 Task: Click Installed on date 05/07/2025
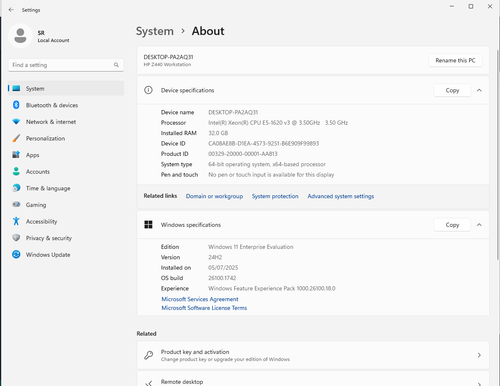tap(223, 267)
